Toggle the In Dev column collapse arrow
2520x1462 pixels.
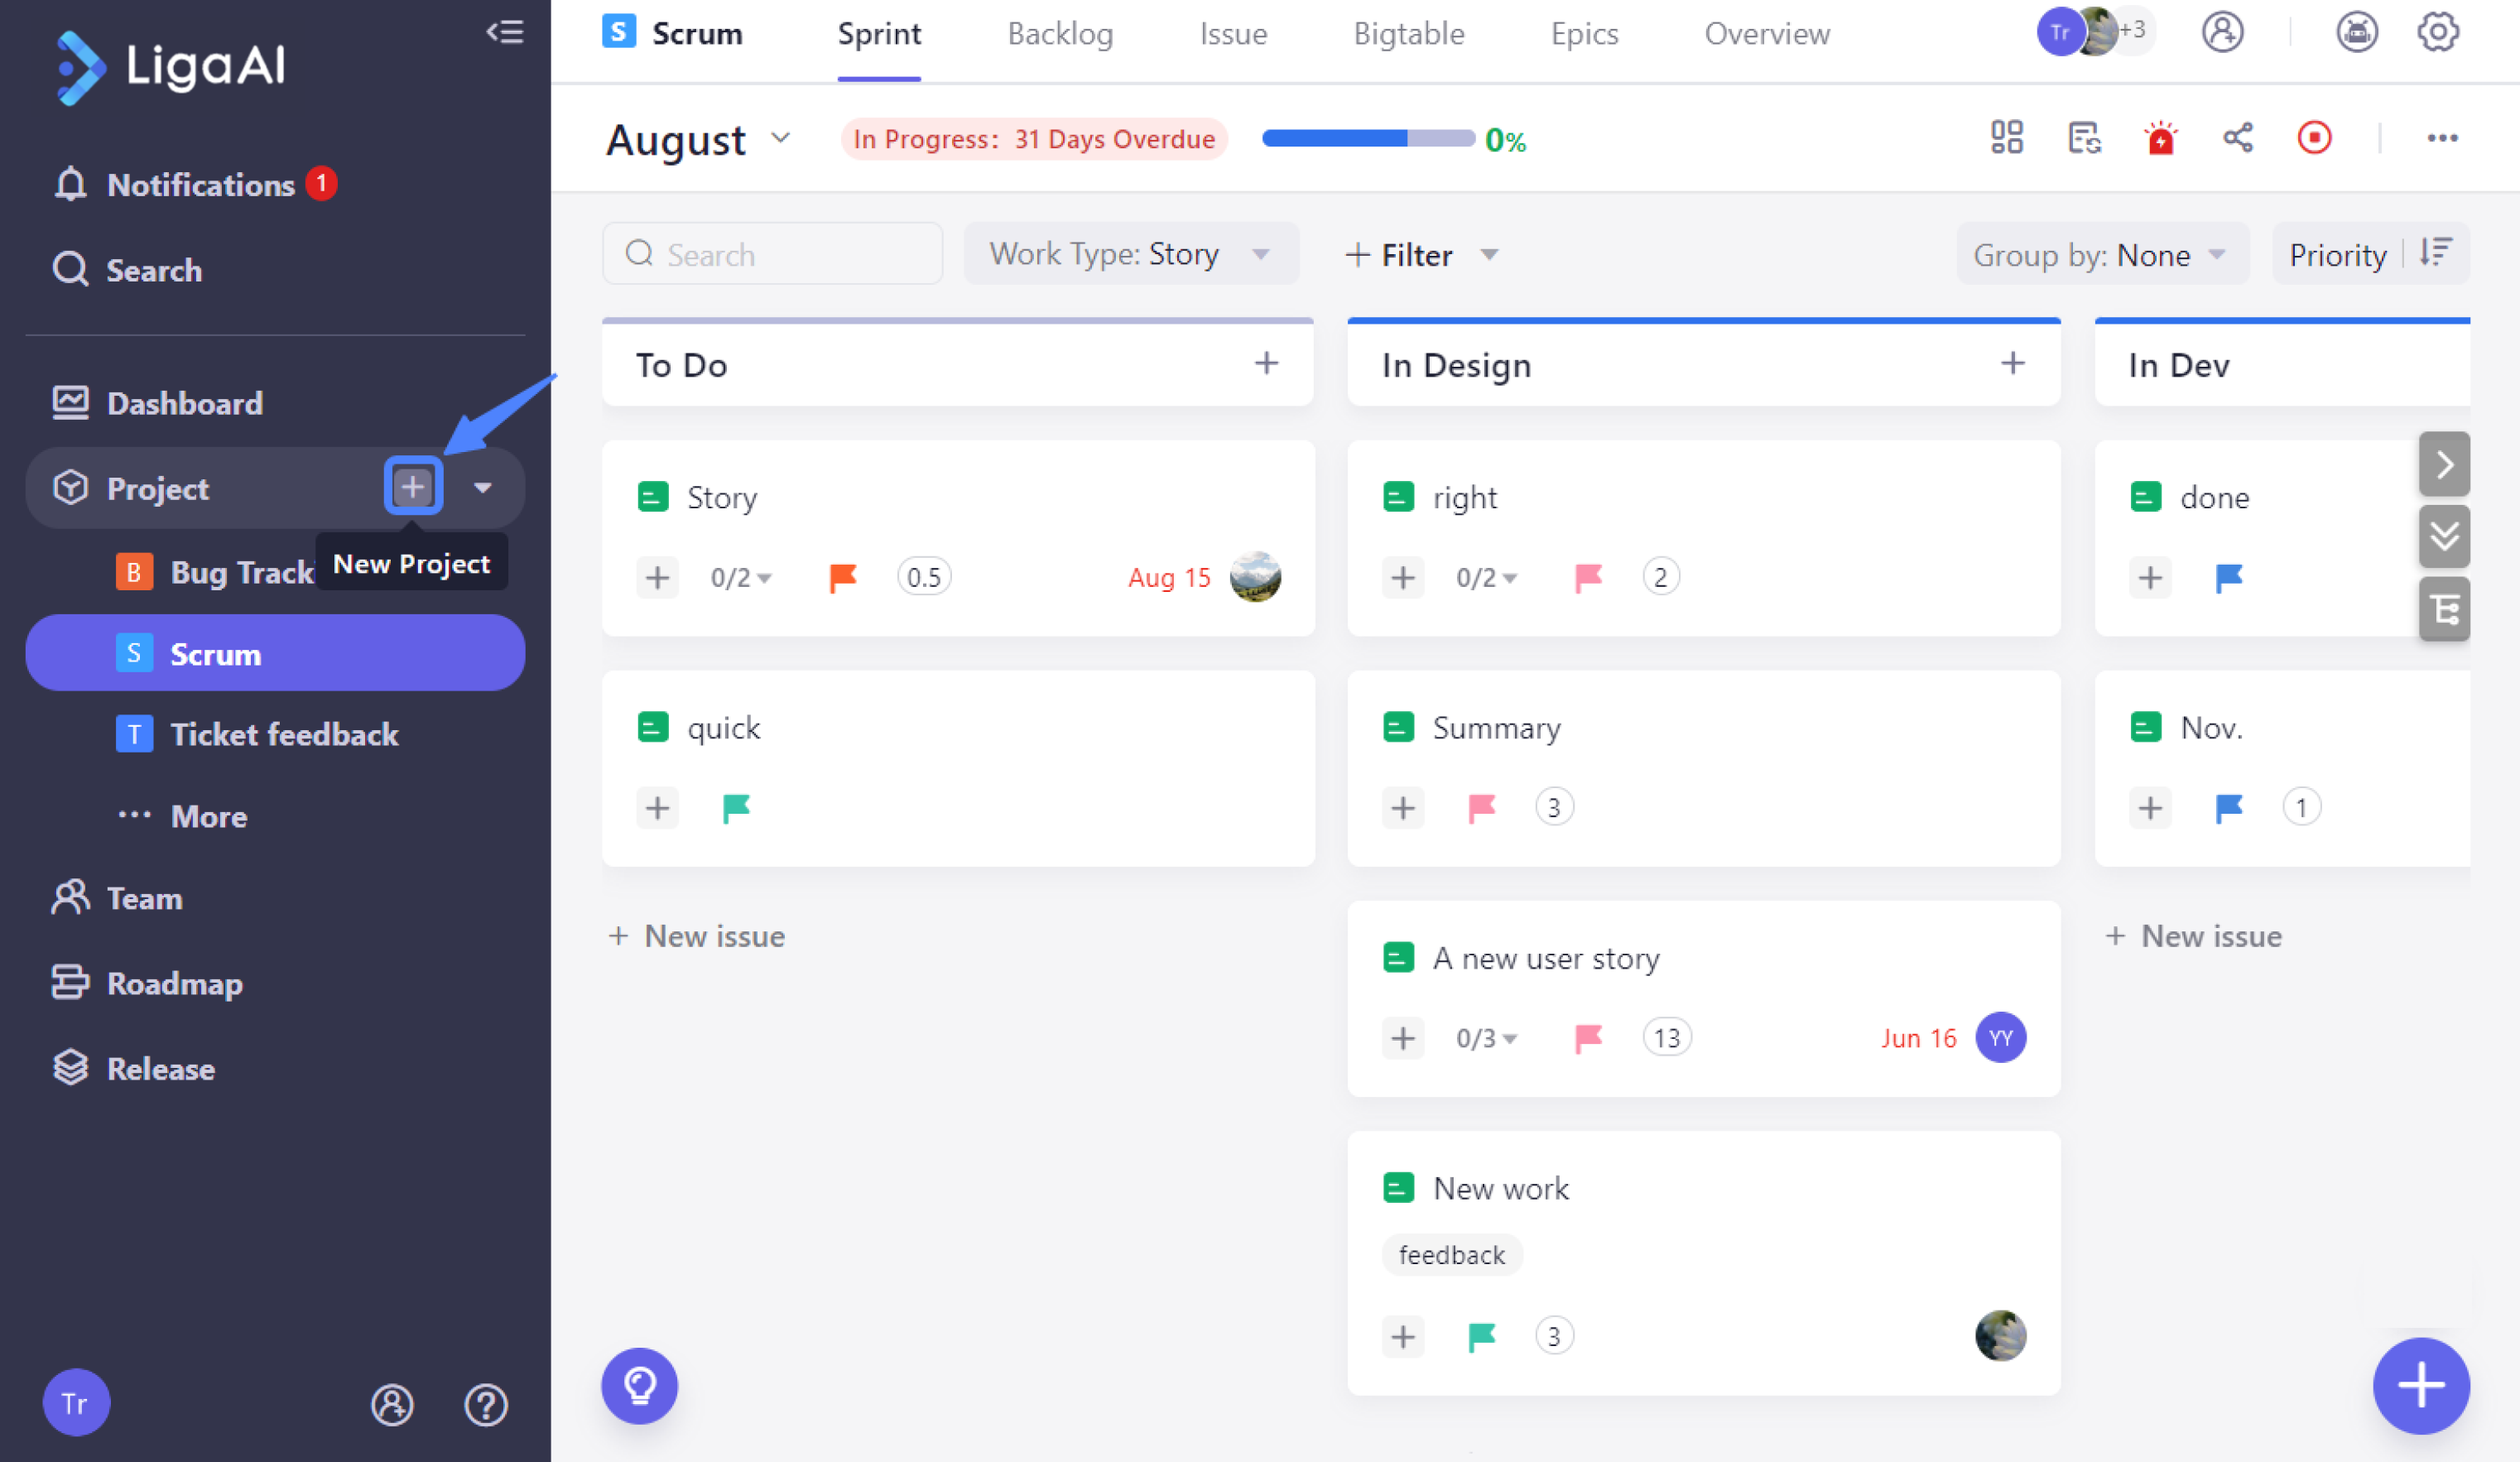coord(2444,464)
